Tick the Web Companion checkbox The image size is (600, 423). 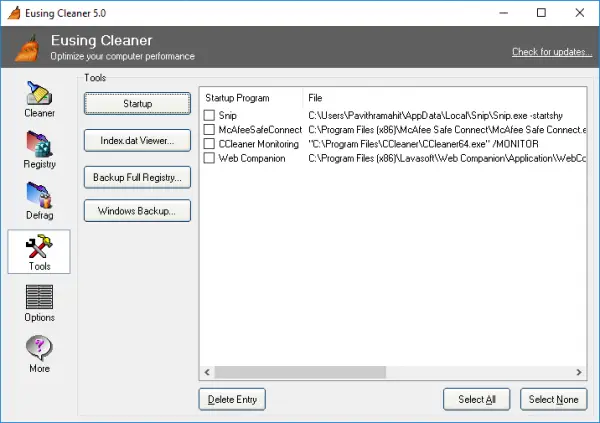pos(209,158)
